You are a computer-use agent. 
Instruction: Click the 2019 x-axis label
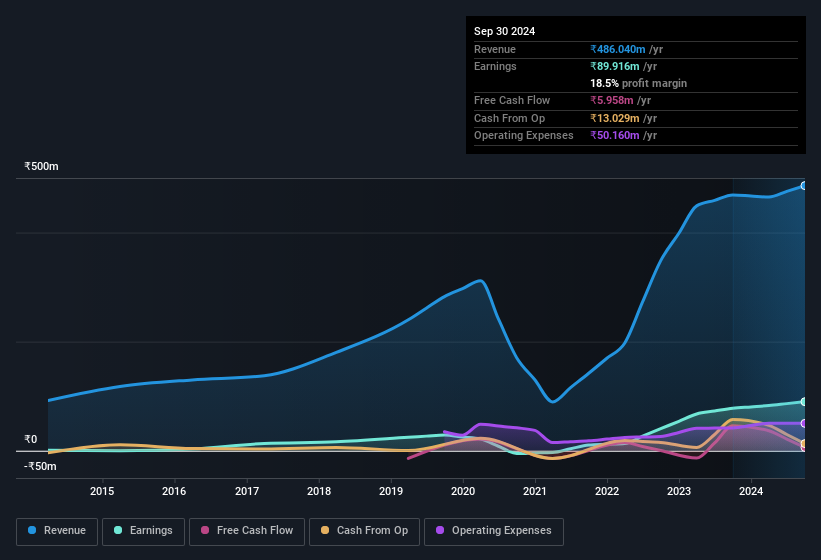(x=391, y=491)
